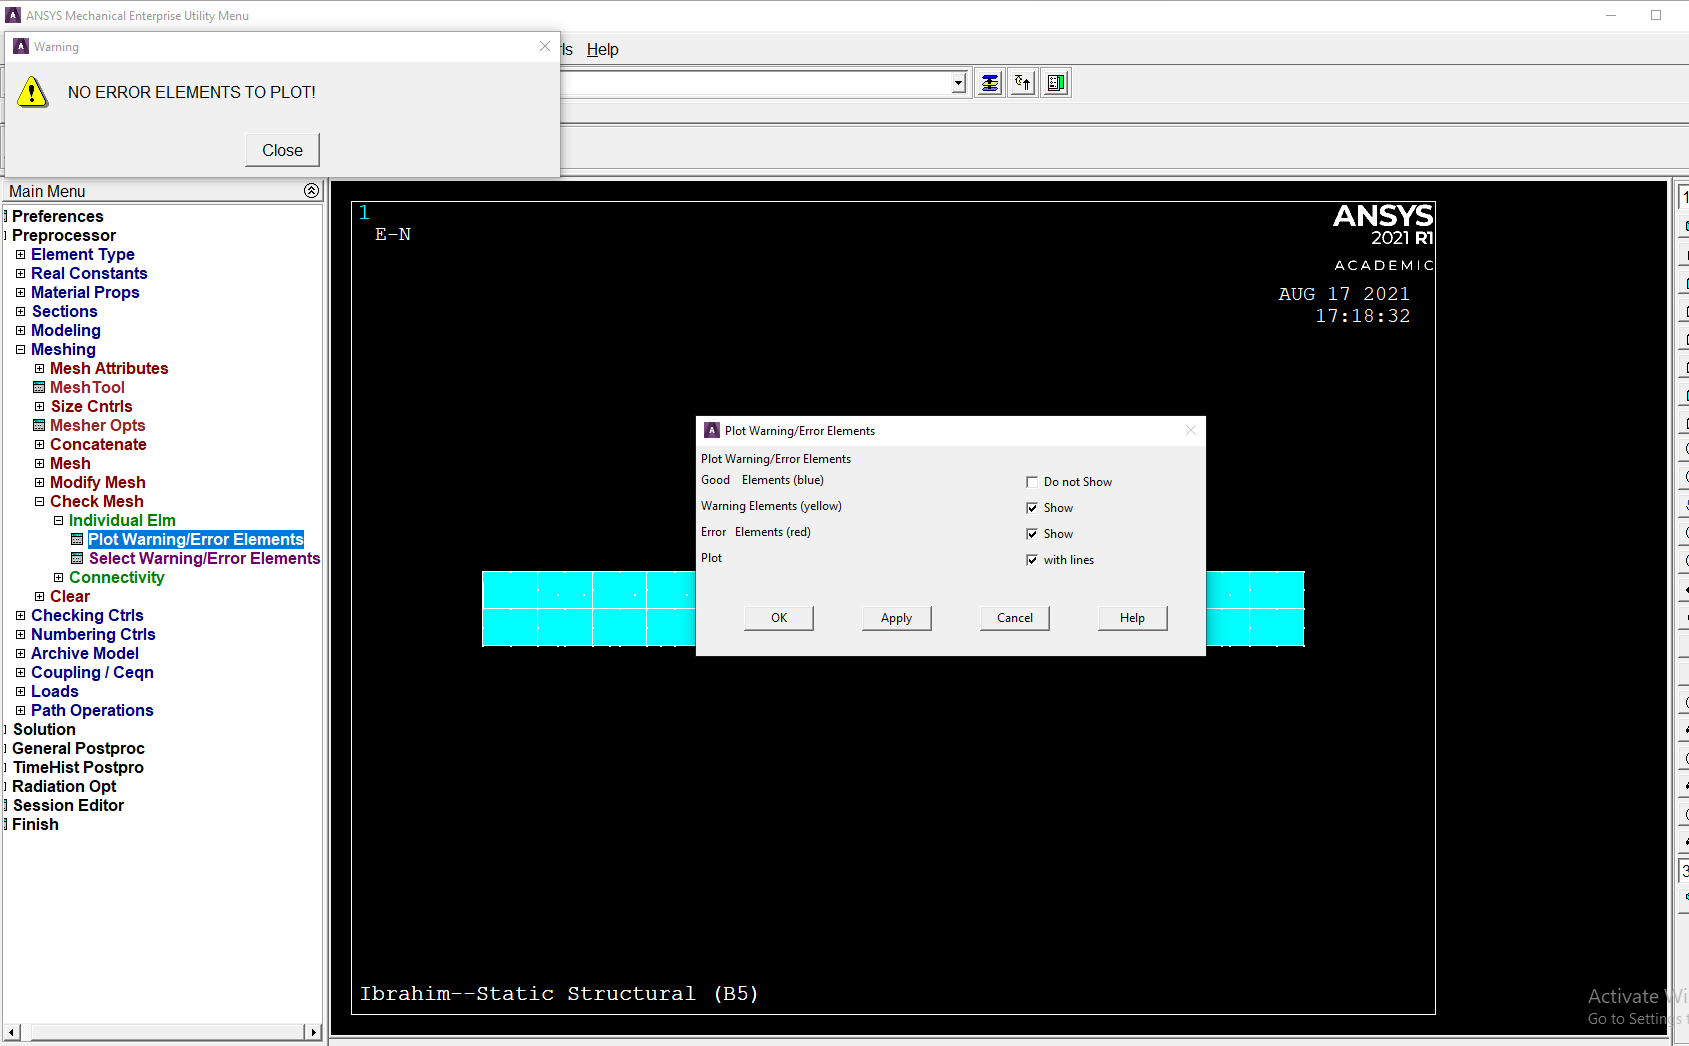Viewport: 1689px width, 1046px height.
Task: Expand Connectivity tree node
Action: tap(58, 578)
